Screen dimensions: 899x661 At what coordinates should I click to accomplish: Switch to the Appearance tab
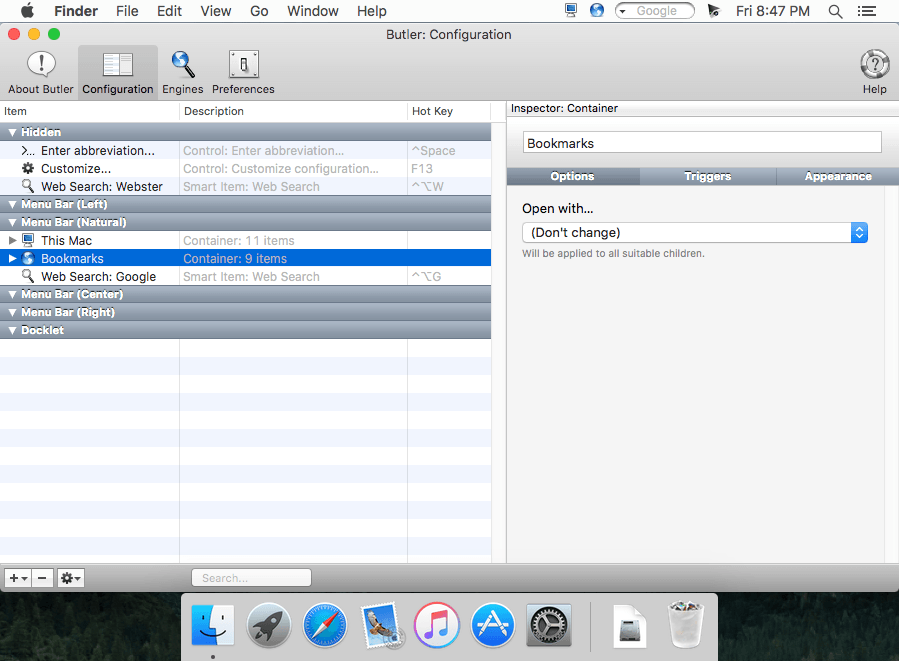tap(837, 176)
